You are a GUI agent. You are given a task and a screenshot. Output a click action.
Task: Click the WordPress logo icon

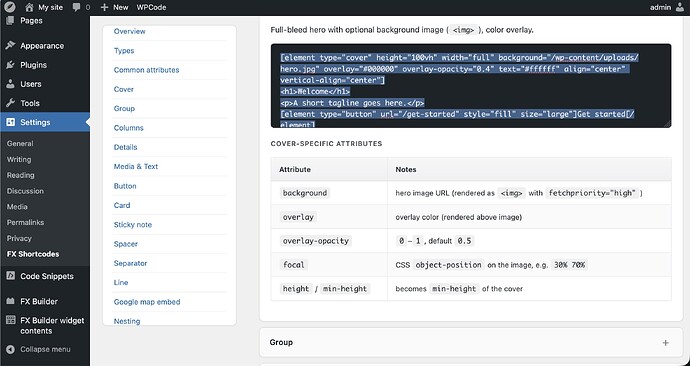click(10, 7)
